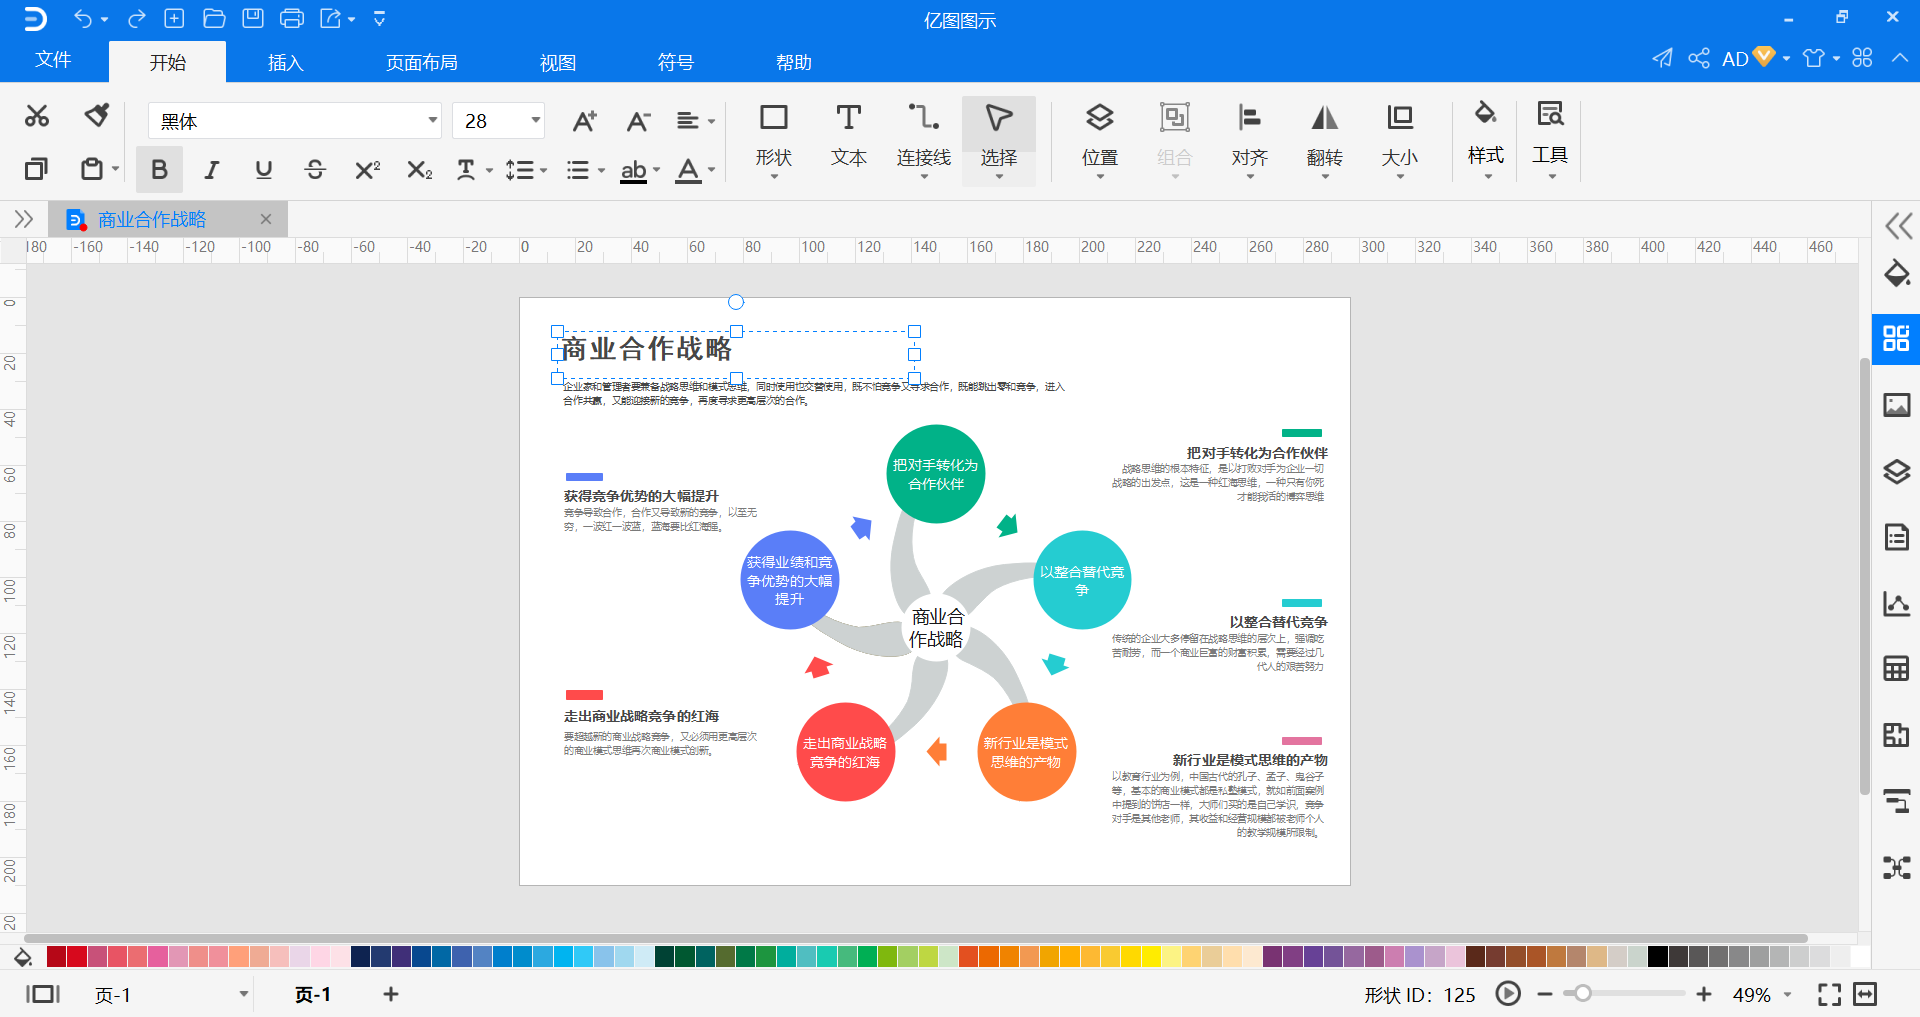Expand the left panel chevrons
The width and height of the screenshot is (1920, 1017).
pyautogui.click(x=24, y=219)
